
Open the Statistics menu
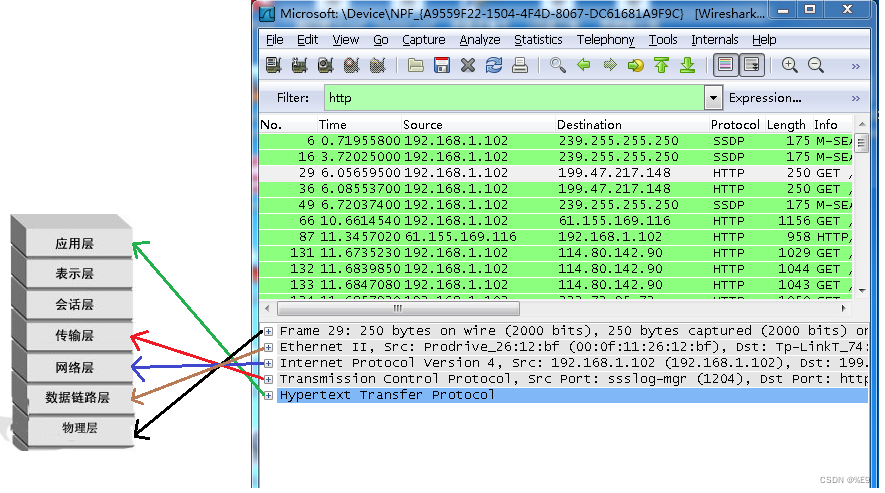(538, 40)
